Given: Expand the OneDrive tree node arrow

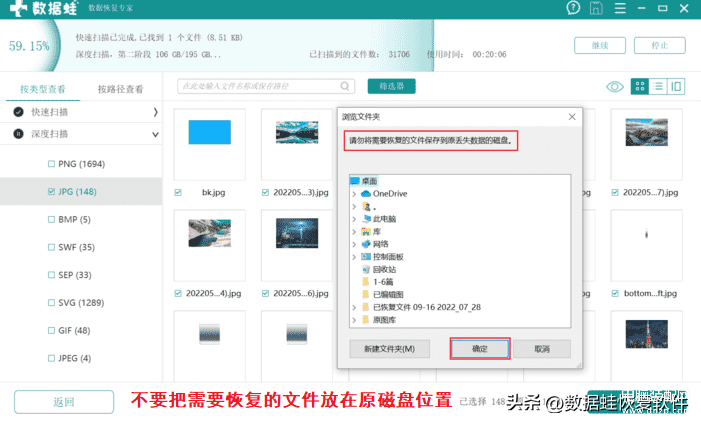Looking at the screenshot, I should click(354, 194).
